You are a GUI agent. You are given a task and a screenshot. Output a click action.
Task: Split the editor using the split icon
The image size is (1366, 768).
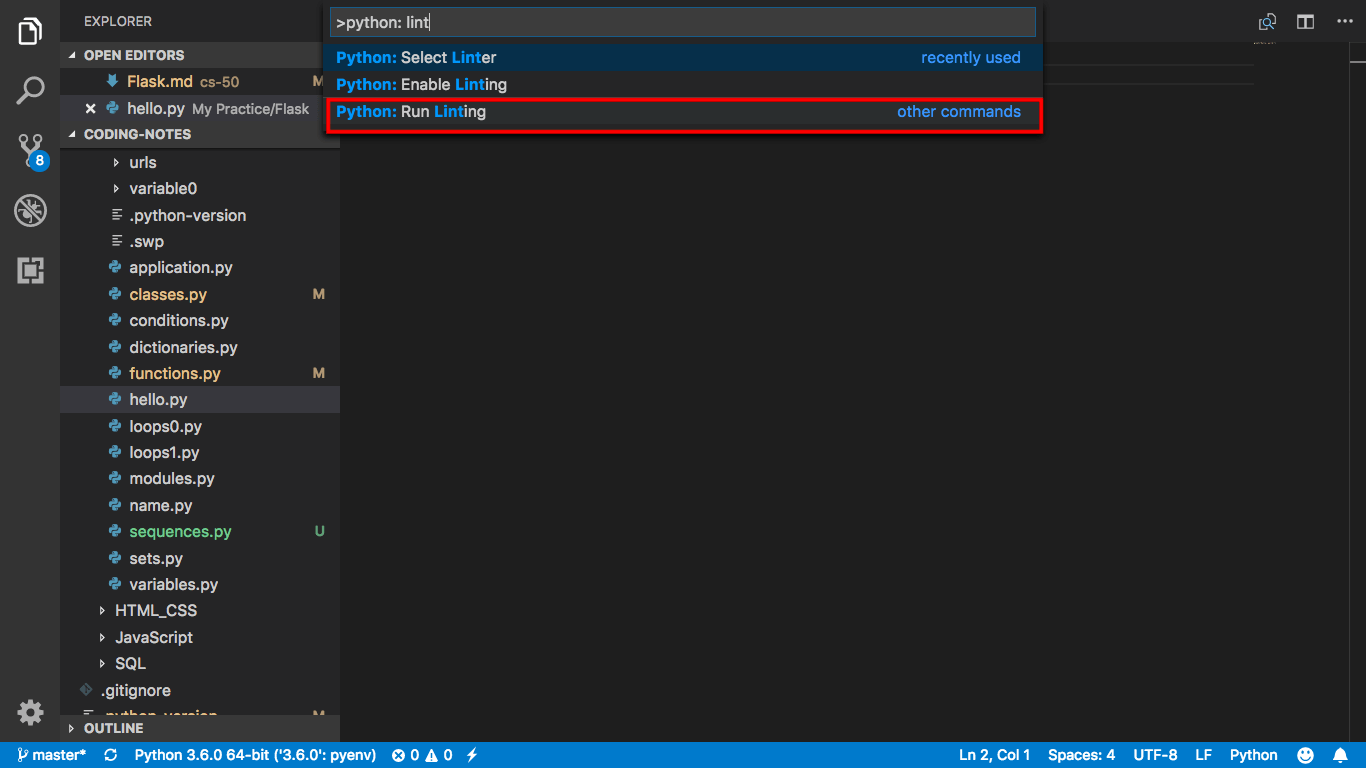click(1305, 22)
